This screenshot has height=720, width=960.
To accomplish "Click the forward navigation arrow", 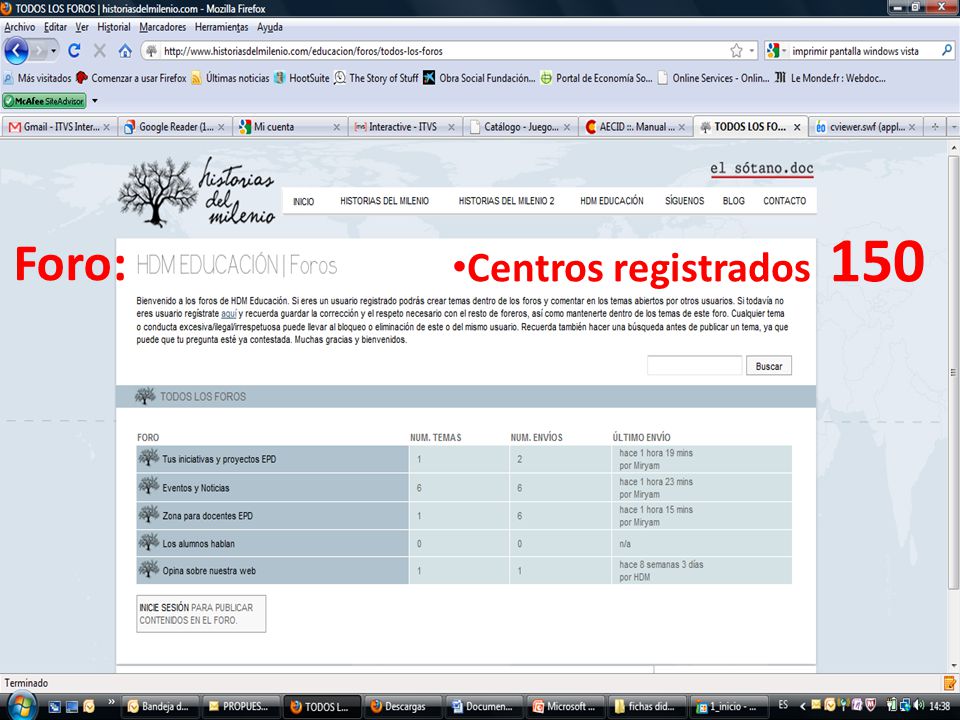I will [39, 51].
